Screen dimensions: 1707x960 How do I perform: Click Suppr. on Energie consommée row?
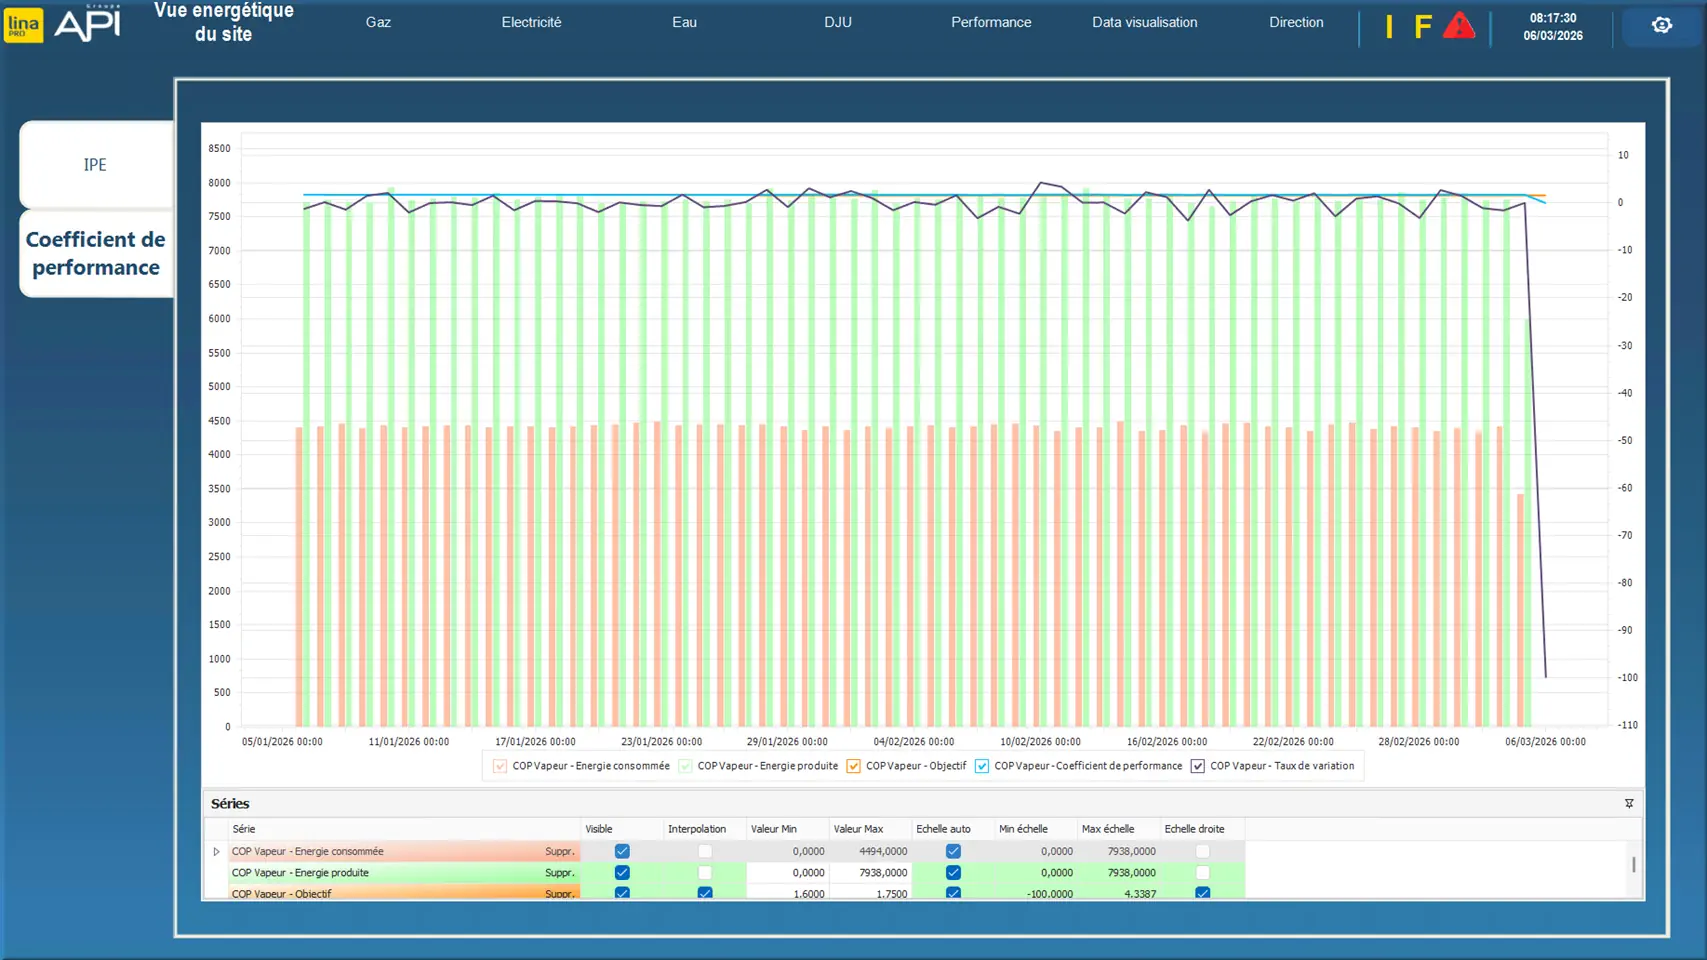(x=559, y=852)
